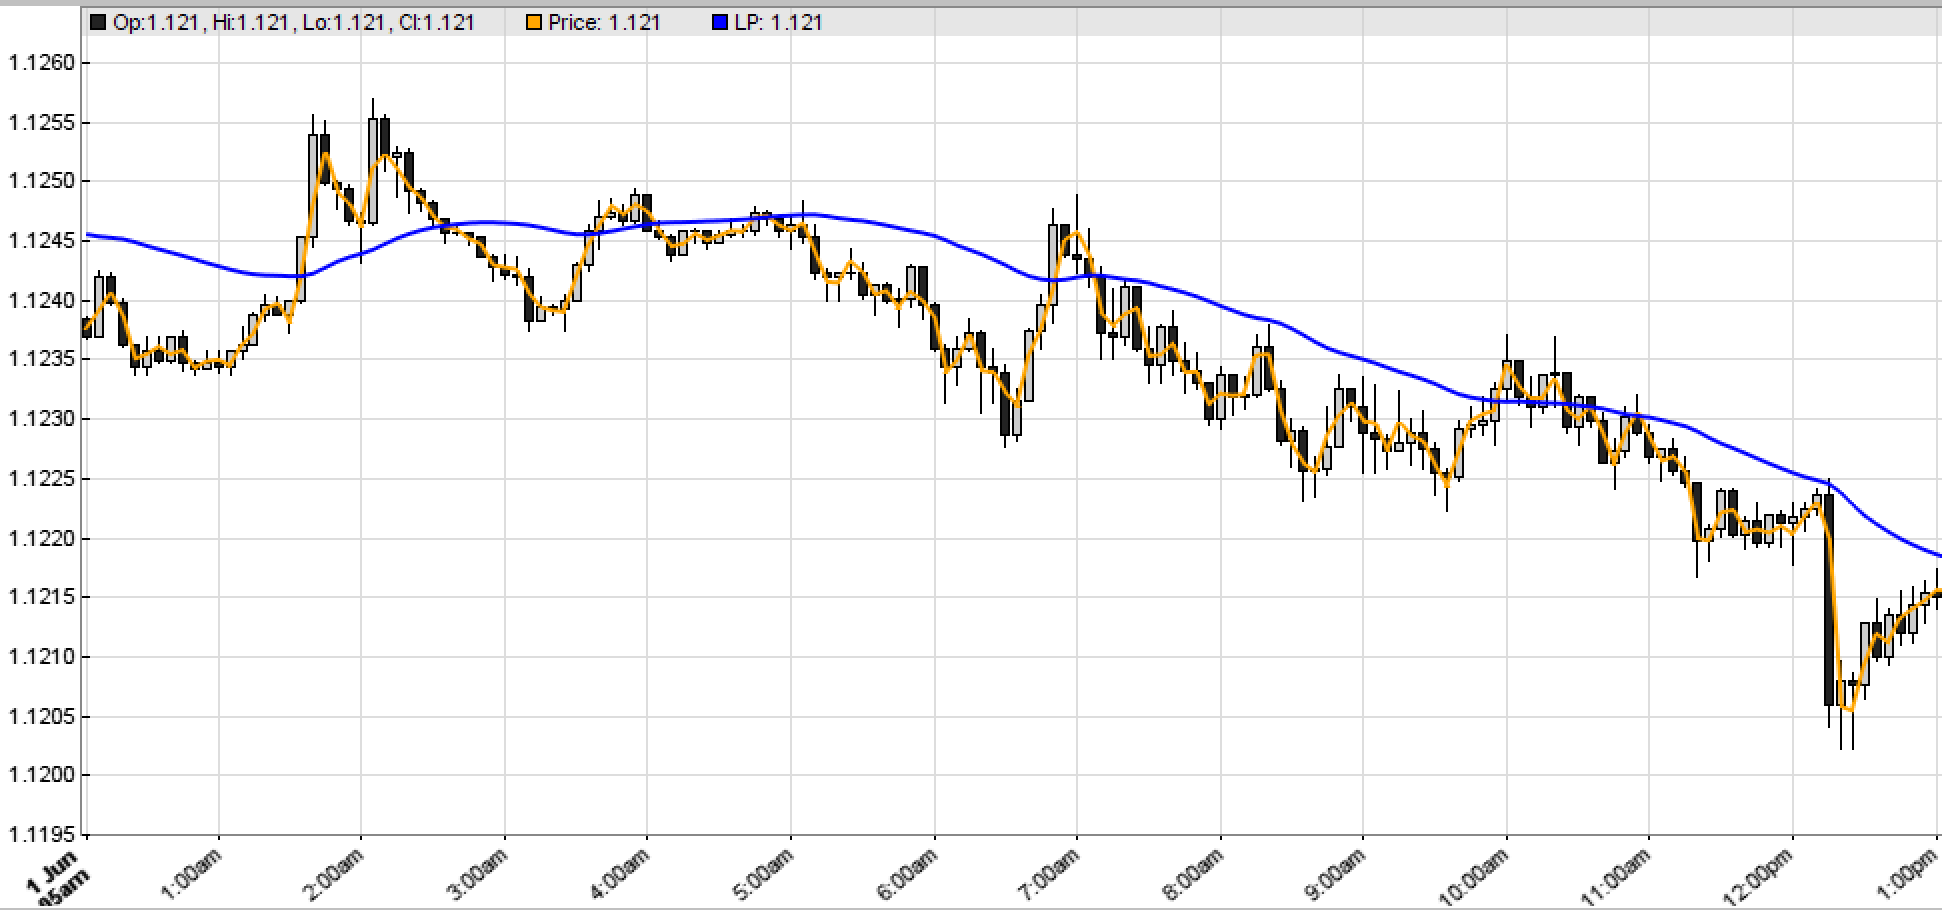Click the orange Price legend swatch
The image size is (1942, 910).
533,22
